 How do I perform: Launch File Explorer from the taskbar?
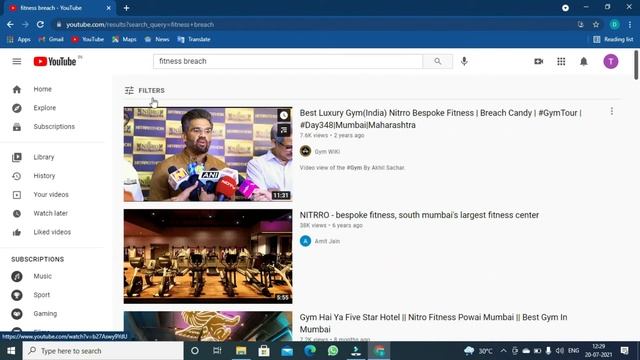click(241, 351)
